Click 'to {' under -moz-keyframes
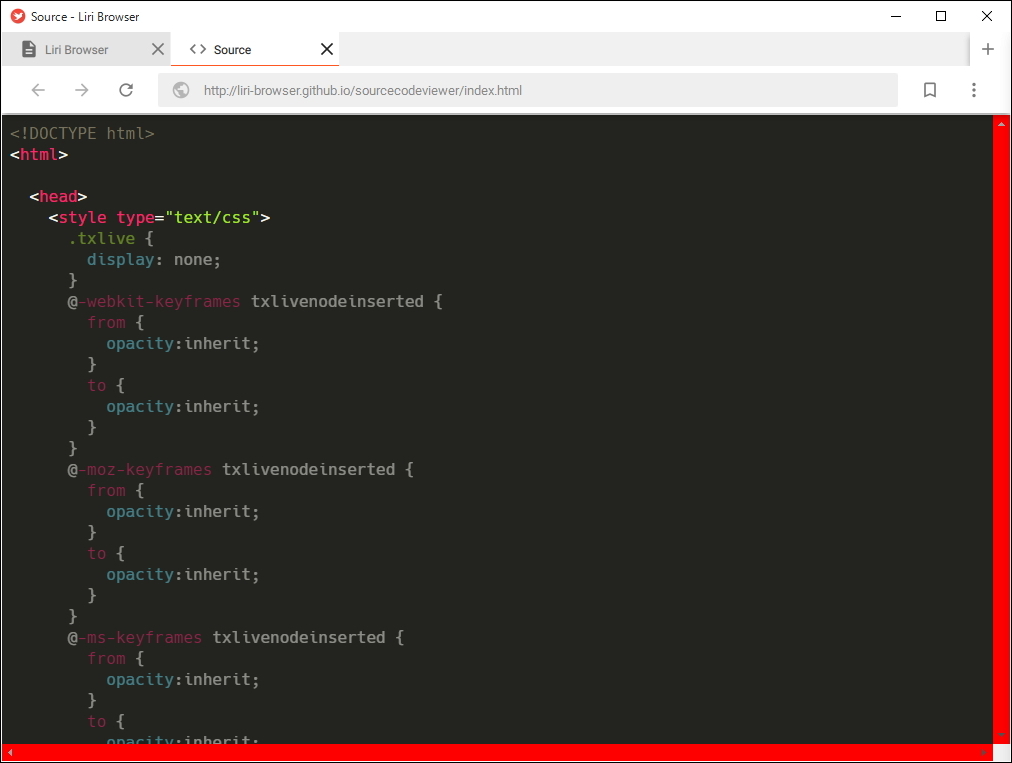 [x=106, y=553]
